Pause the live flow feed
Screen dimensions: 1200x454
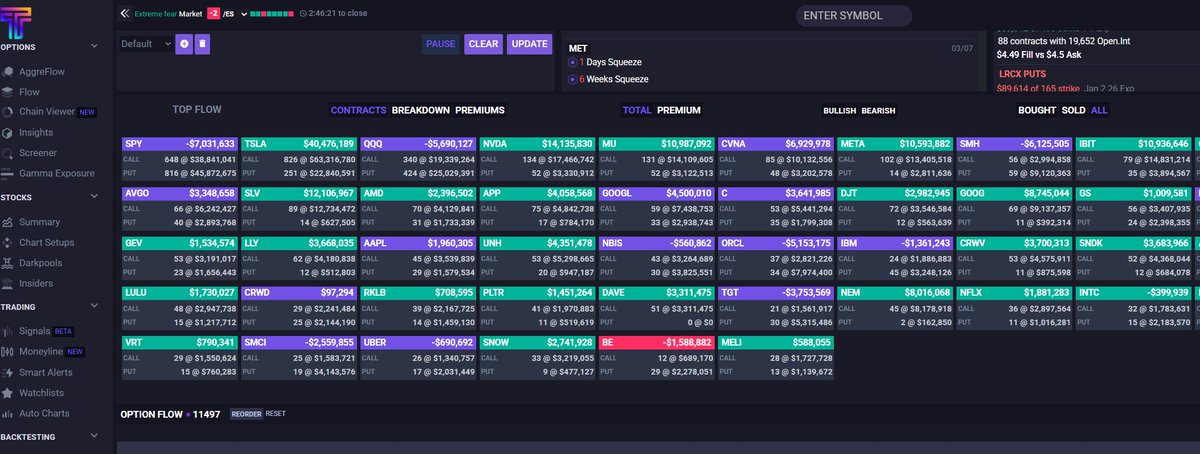pyautogui.click(x=441, y=44)
